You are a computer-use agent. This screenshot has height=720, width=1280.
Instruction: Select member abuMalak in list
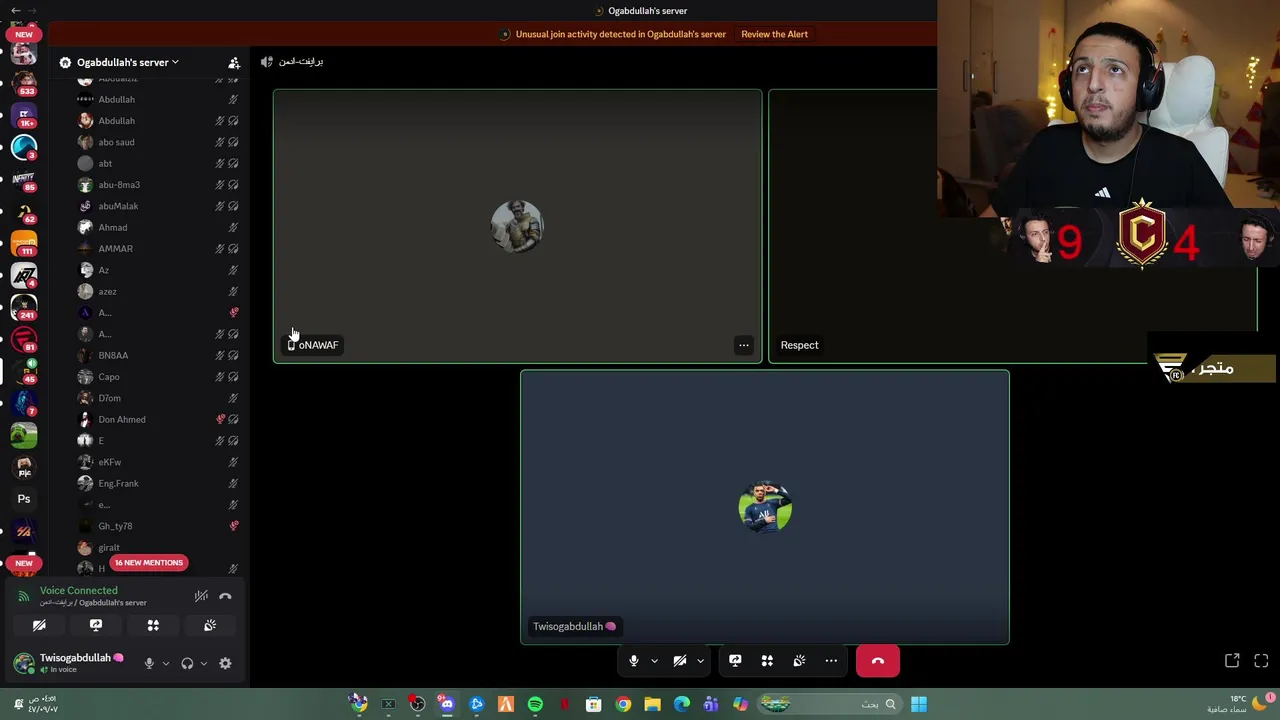point(158,206)
